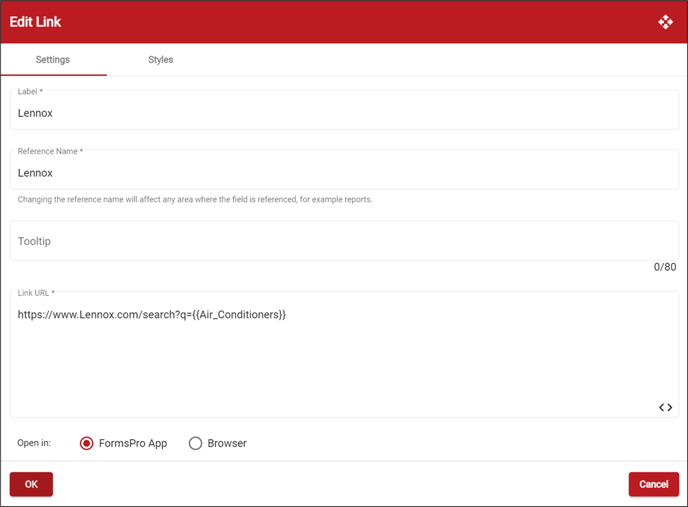688x507 pixels.
Task: Click the reference name warning hint text
Action: [195, 199]
